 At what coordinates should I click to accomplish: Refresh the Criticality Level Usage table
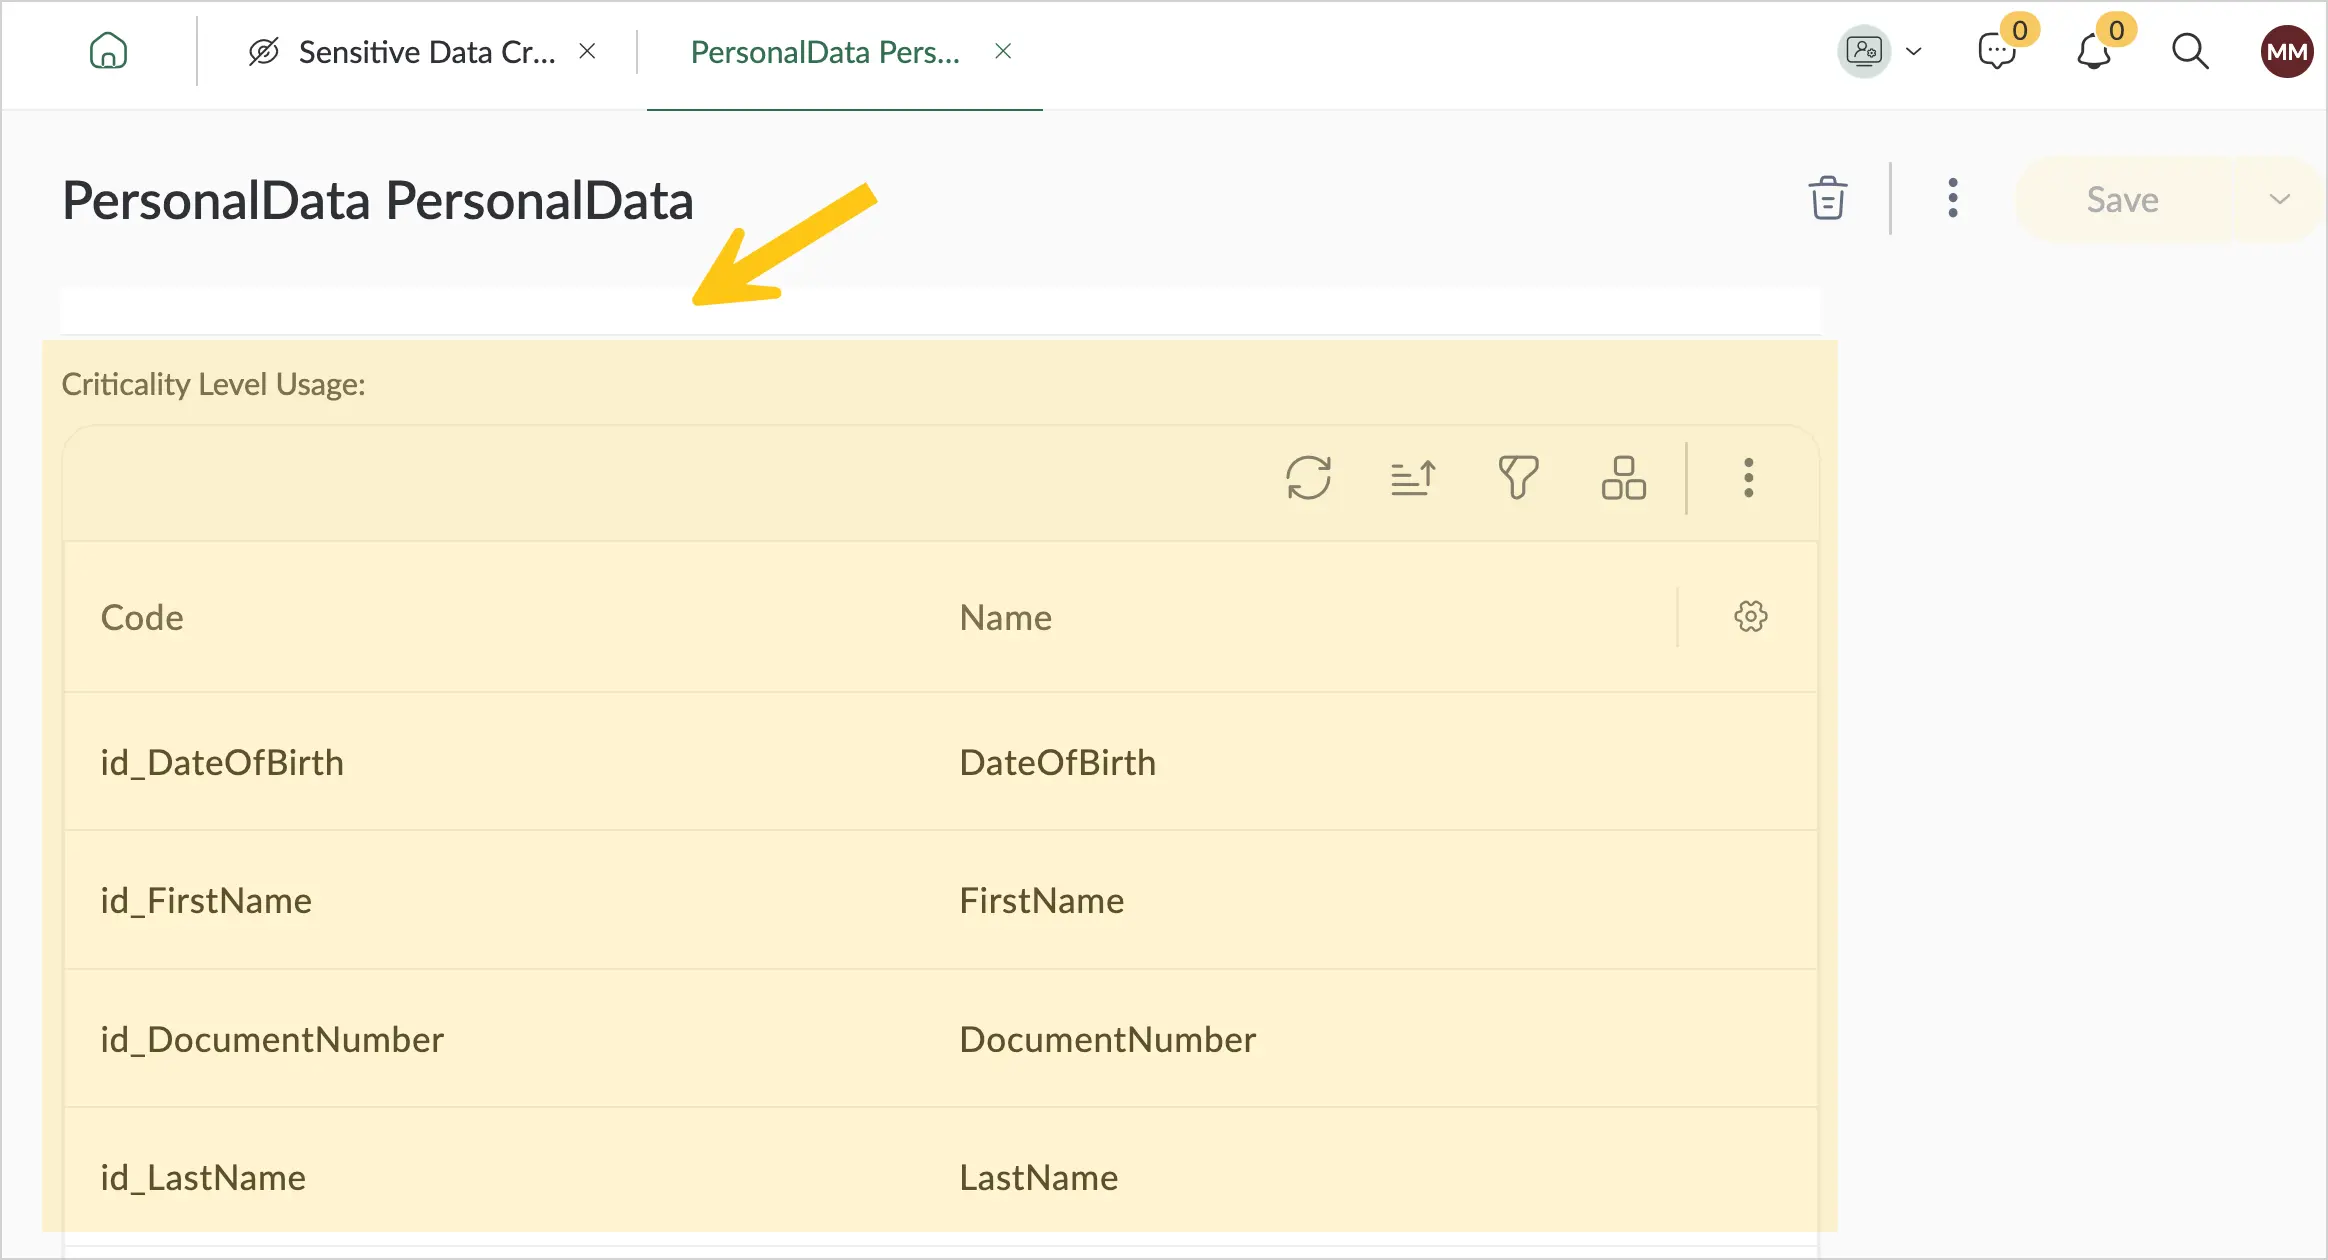click(x=1308, y=478)
